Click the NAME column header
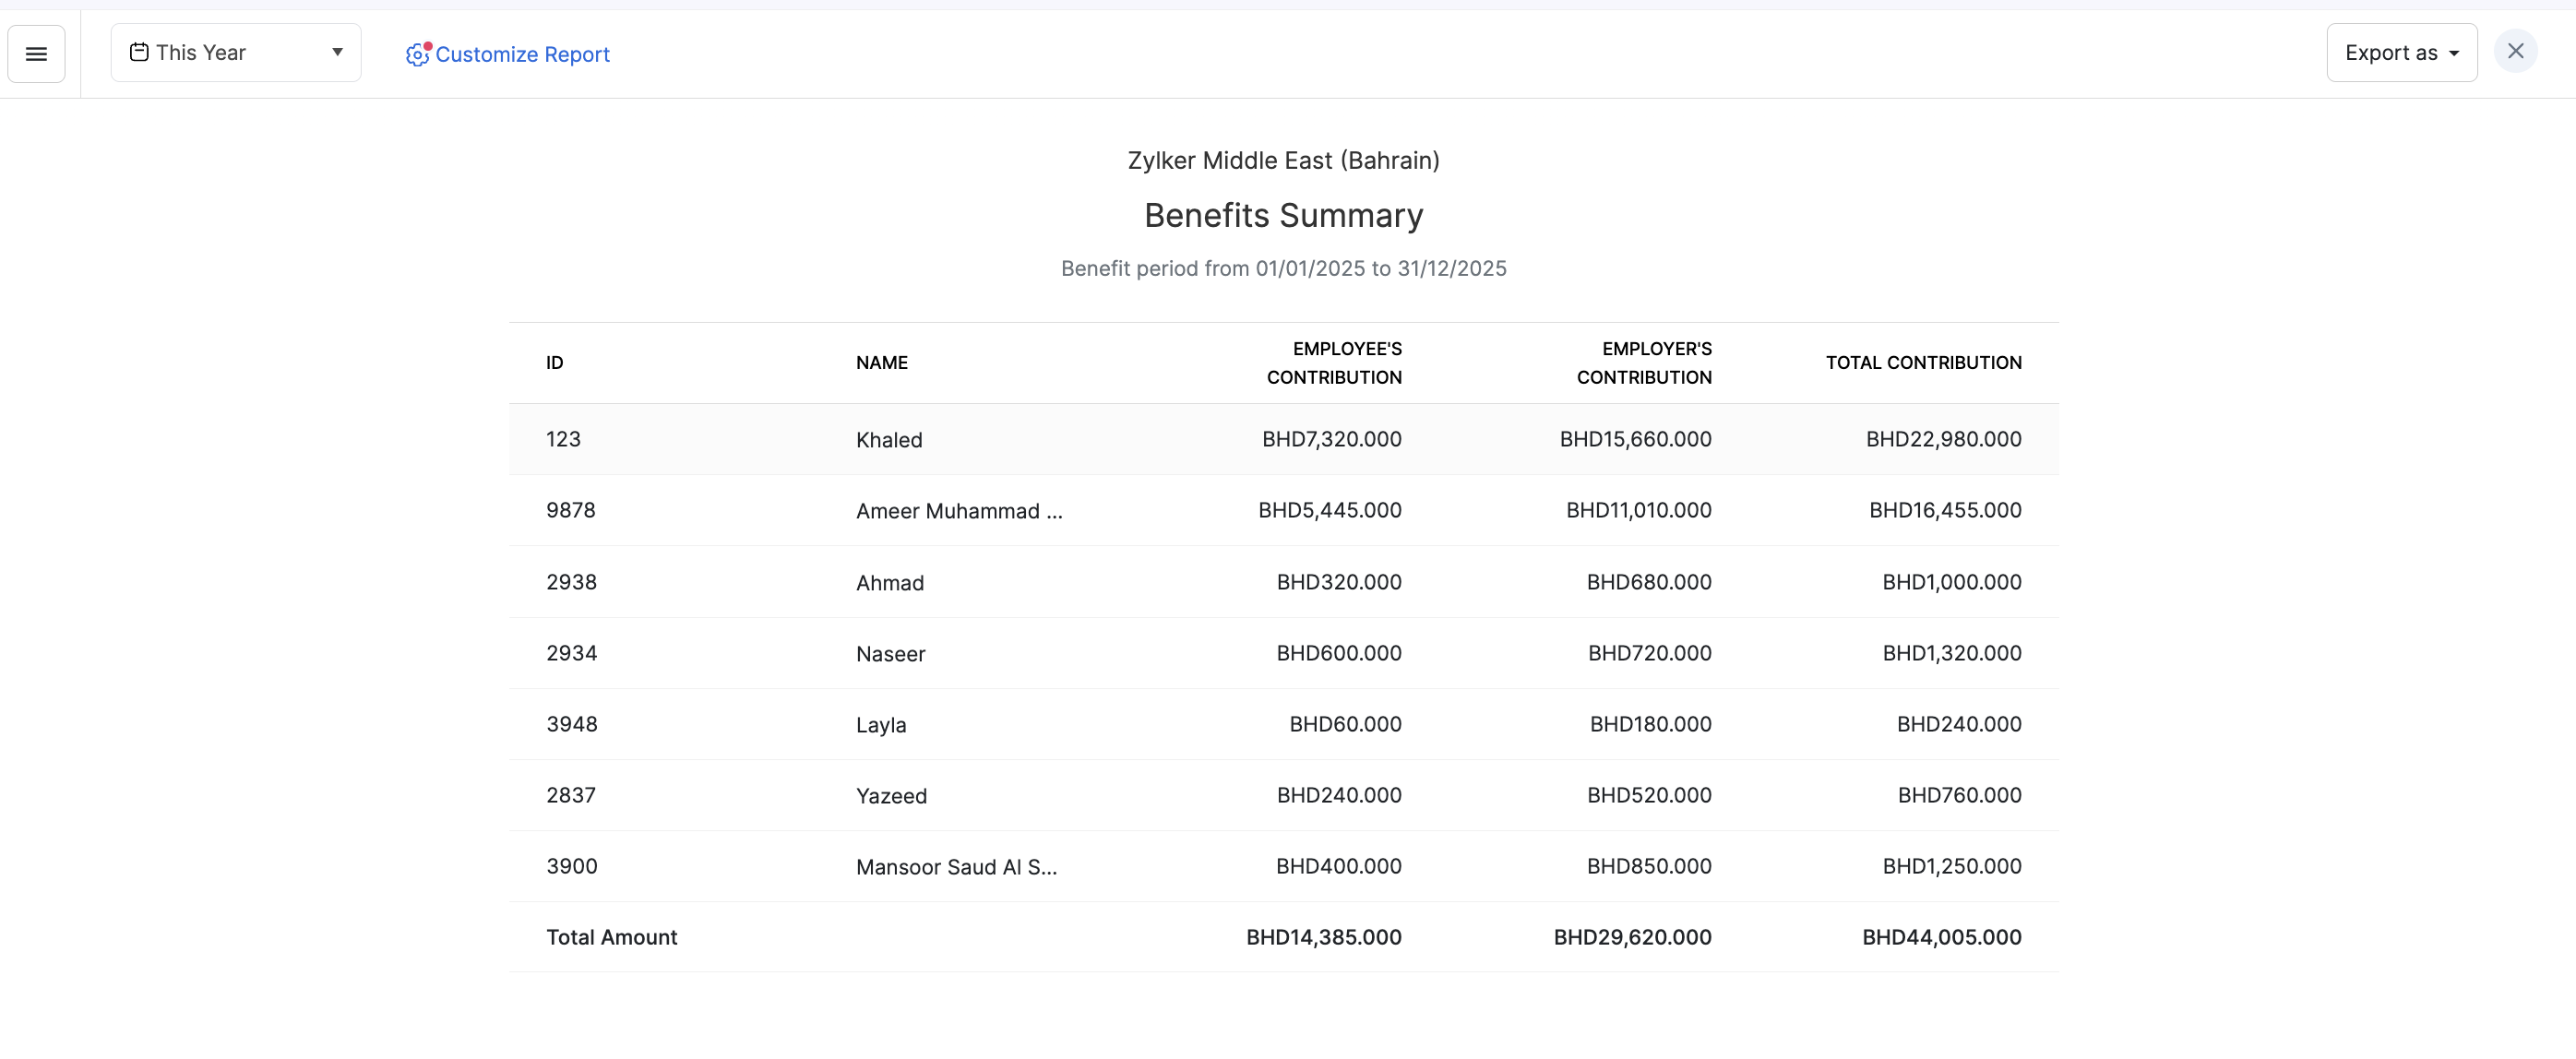This screenshot has height=1059, width=2576. (x=881, y=363)
